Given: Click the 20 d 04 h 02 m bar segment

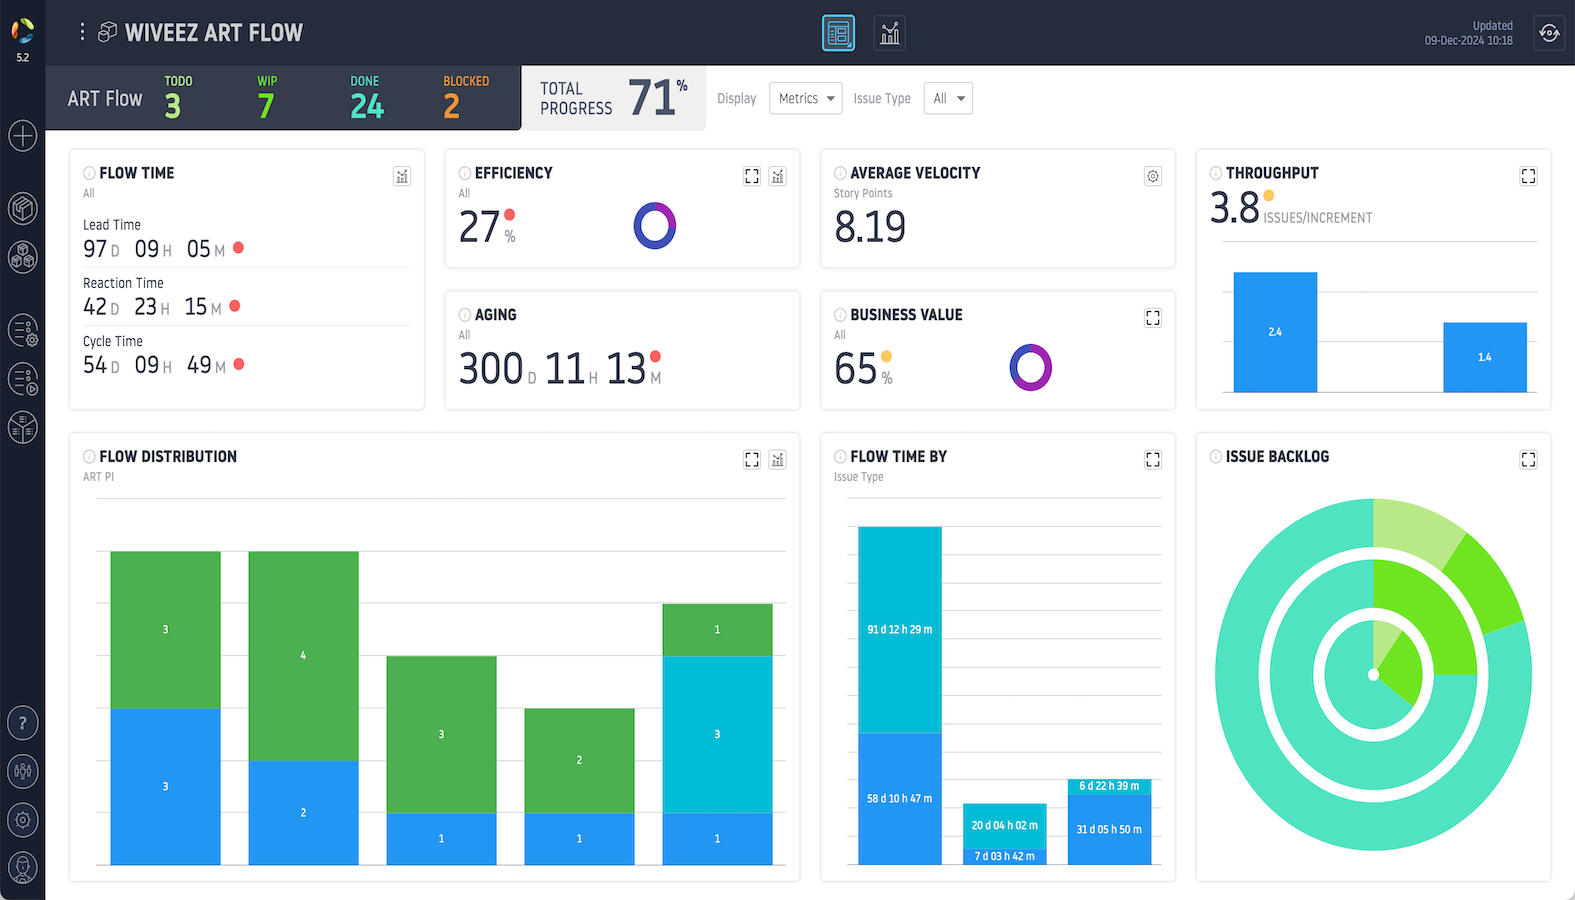Looking at the screenshot, I should point(1005,826).
